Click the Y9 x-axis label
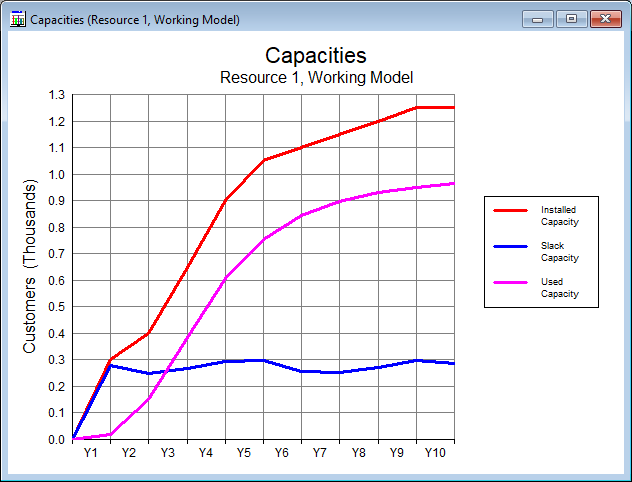The image size is (632, 482). click(x=396, y=453)
